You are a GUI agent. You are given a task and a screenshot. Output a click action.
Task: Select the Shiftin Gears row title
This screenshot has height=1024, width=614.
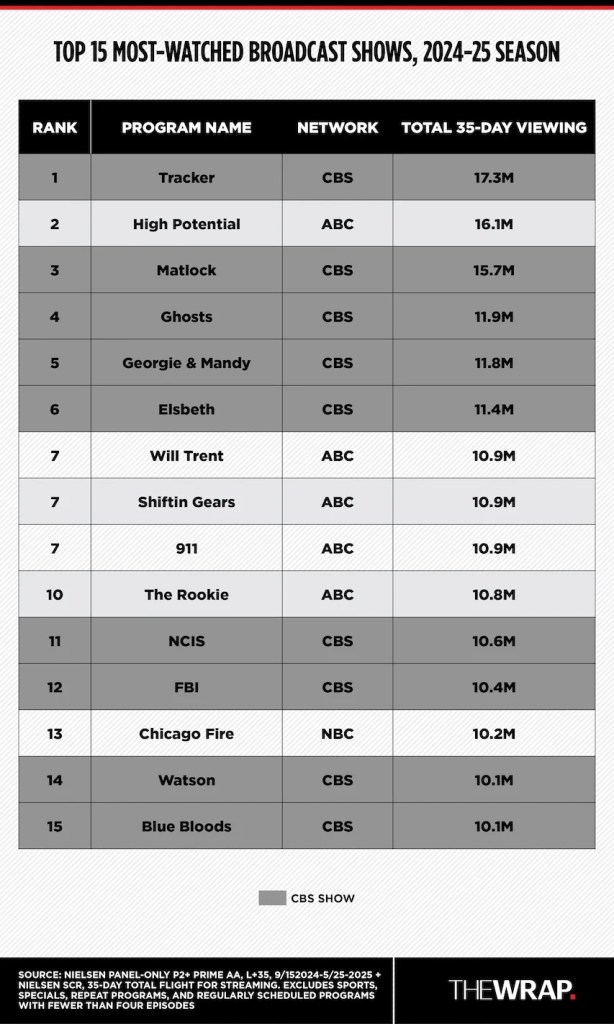click(186, 502)
